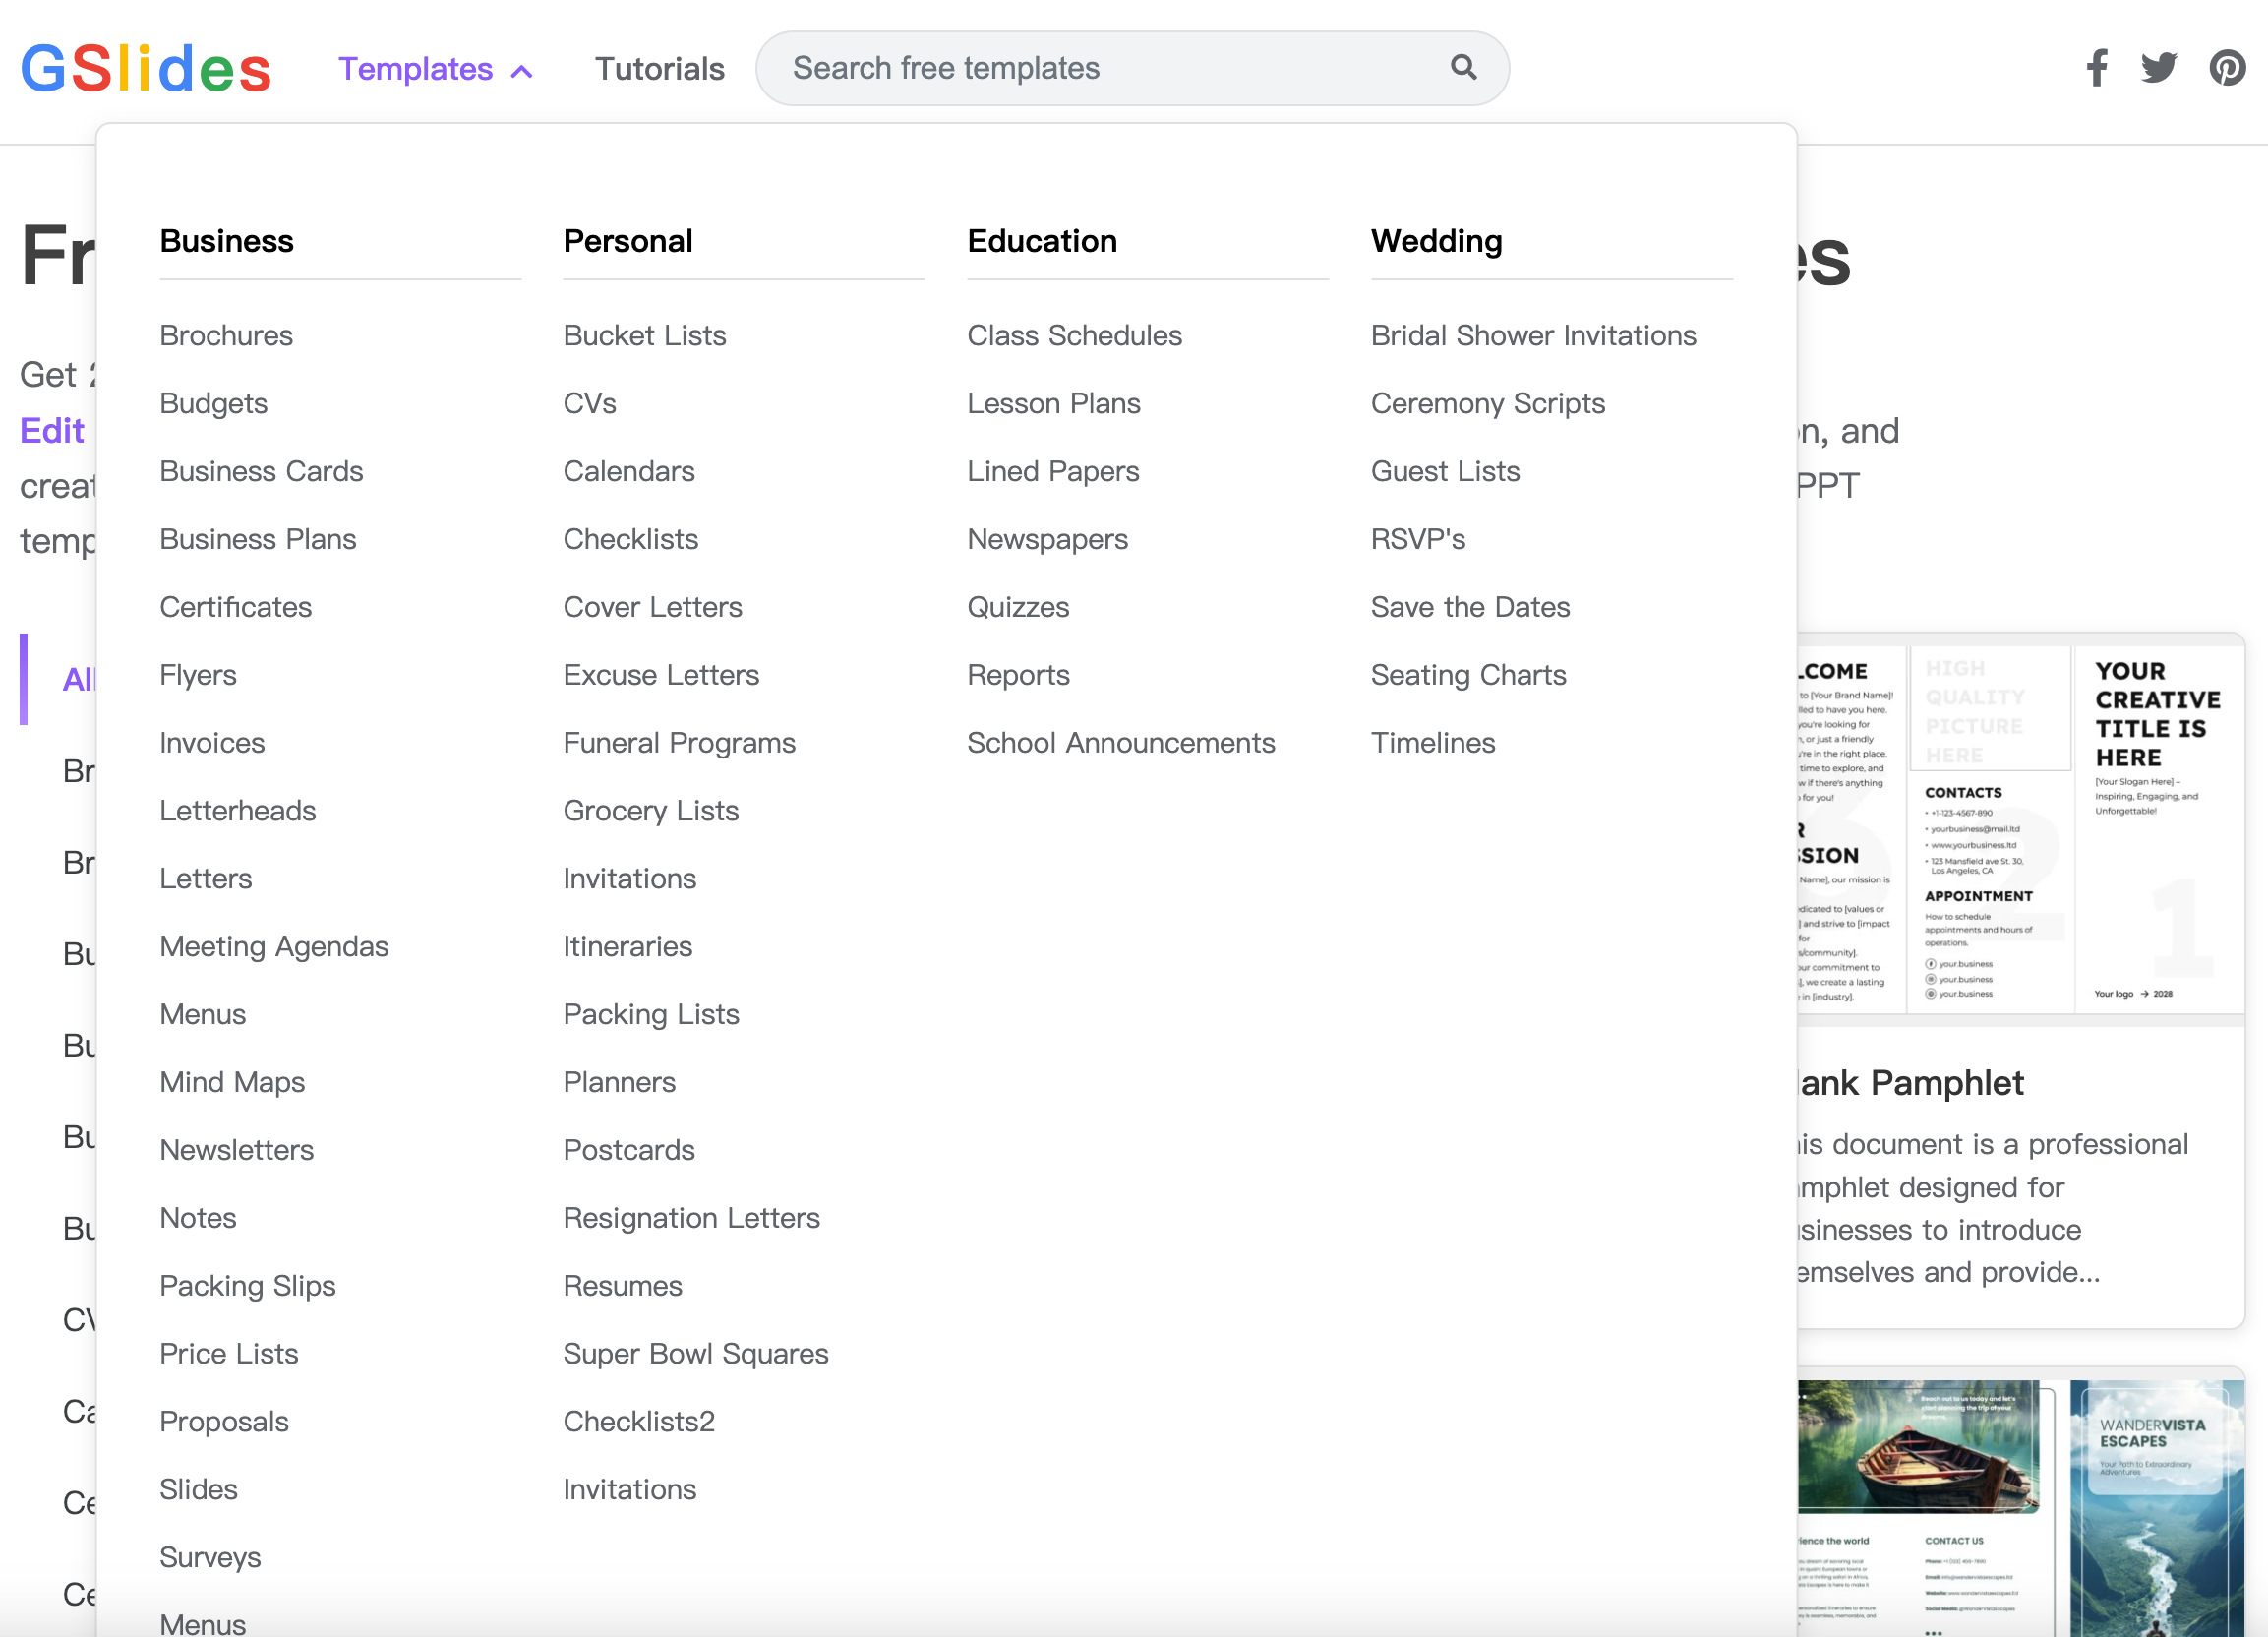Open Certificates templates
Viewport: 2268px width, 1637px height.
click(235, 607)
